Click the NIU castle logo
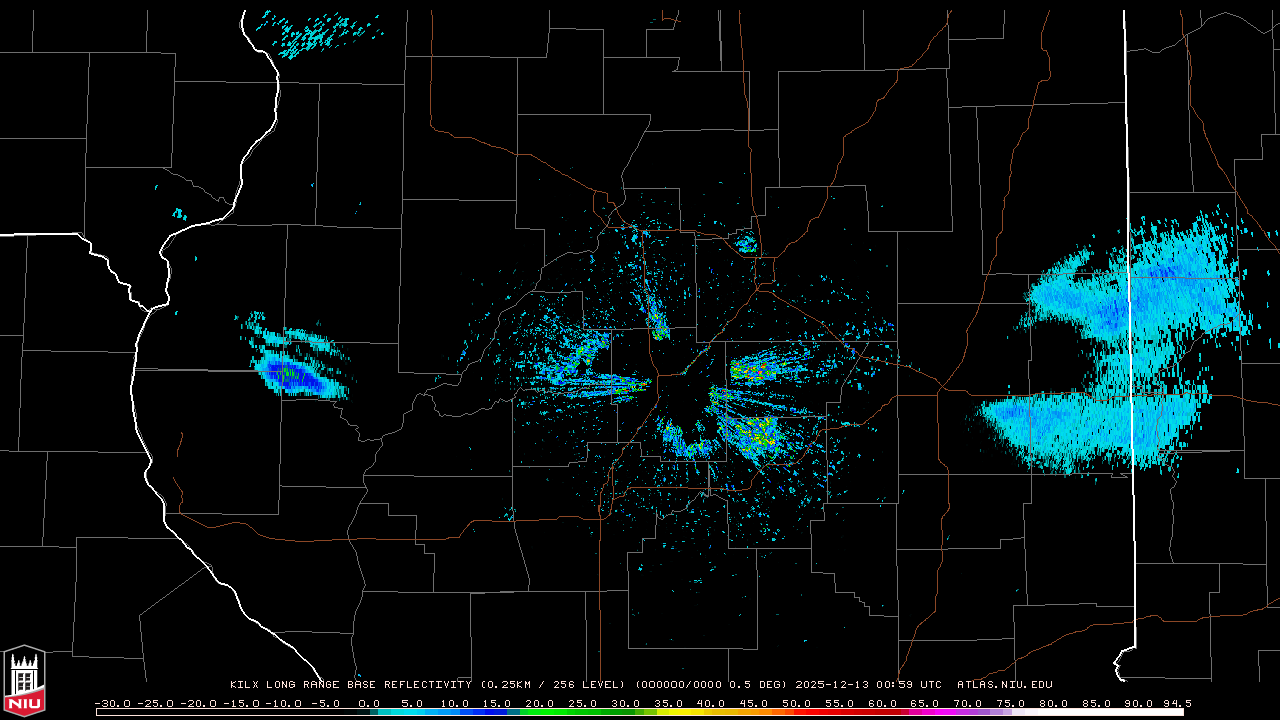The height and width of the screenshot is (720, 1280). 24,681
